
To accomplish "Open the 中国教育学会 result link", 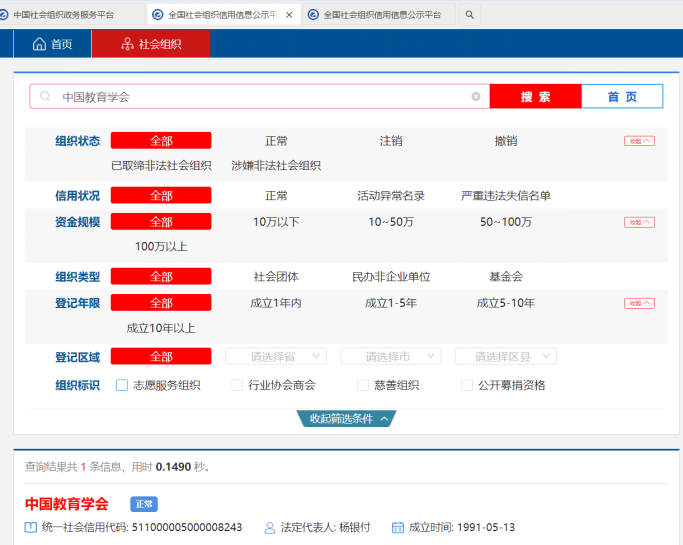I will point(66,504).
